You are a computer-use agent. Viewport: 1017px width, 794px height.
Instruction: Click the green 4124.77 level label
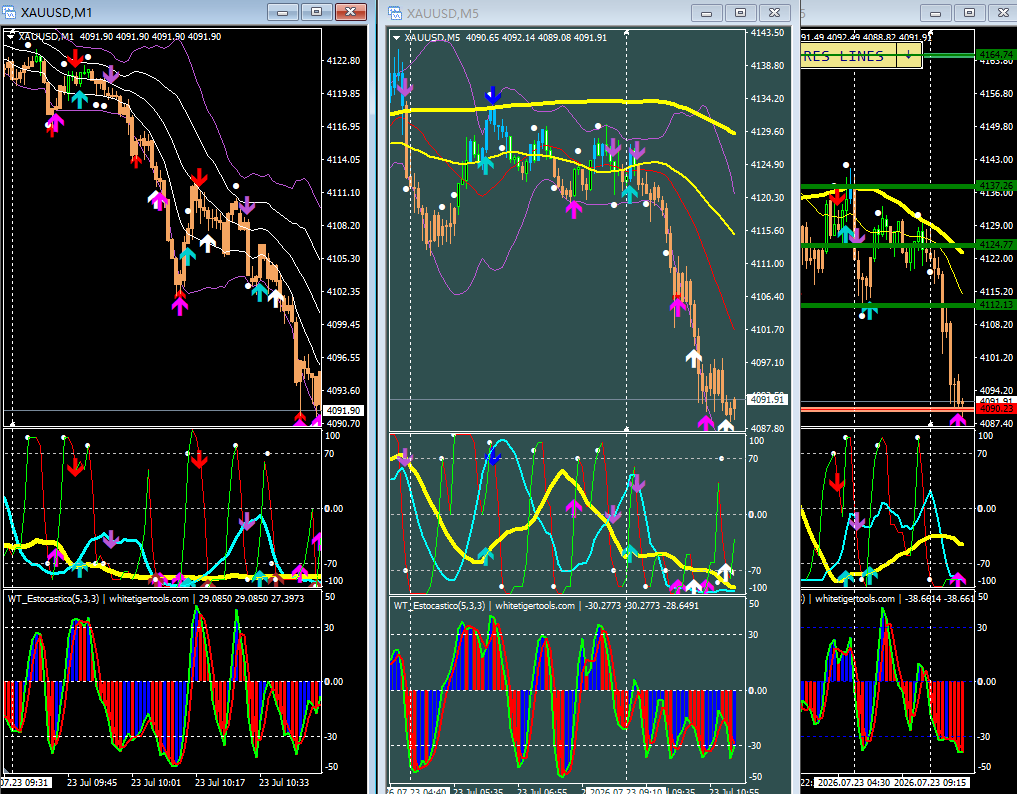(996, 245)
